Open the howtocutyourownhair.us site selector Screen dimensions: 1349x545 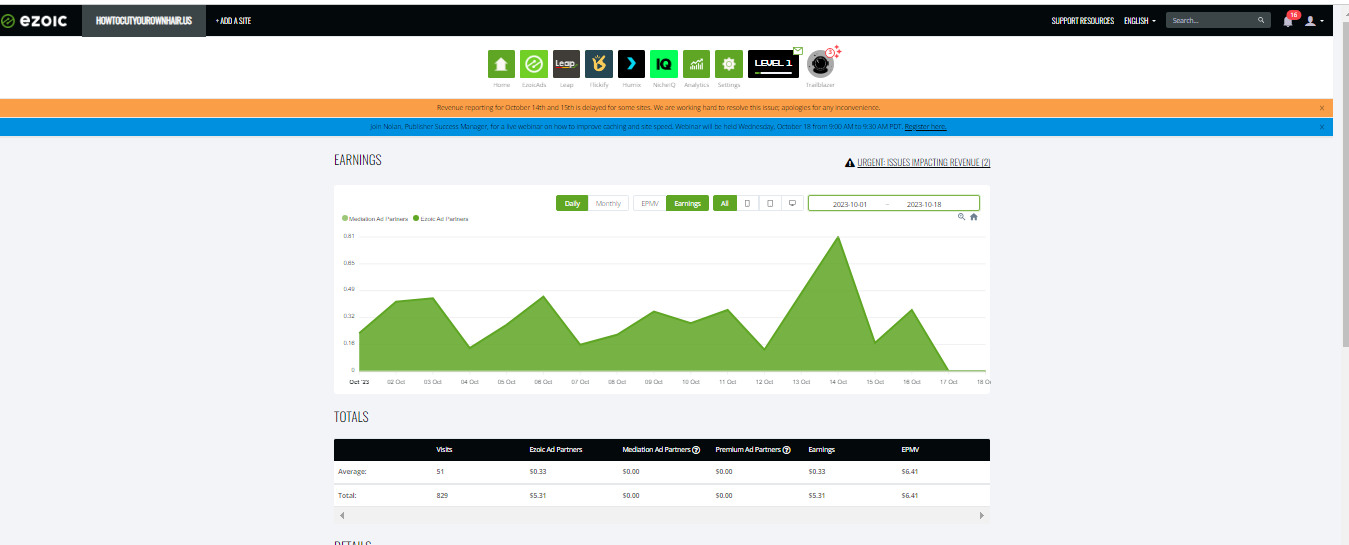coord(144,21)
